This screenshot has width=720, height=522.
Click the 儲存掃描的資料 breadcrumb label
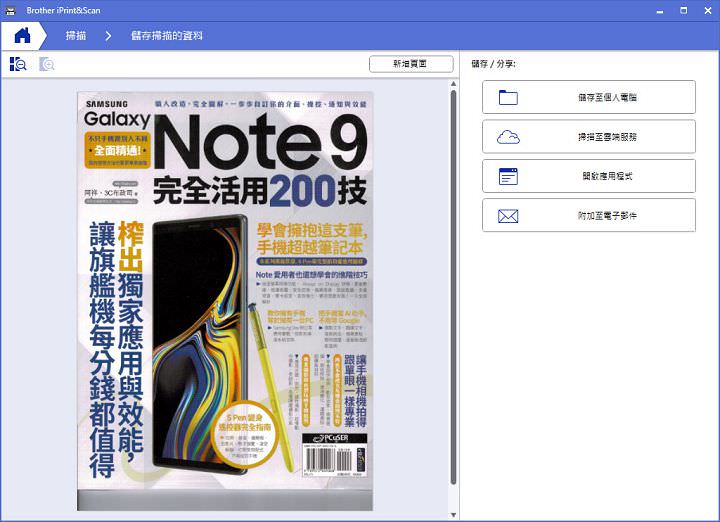(167, 35)
